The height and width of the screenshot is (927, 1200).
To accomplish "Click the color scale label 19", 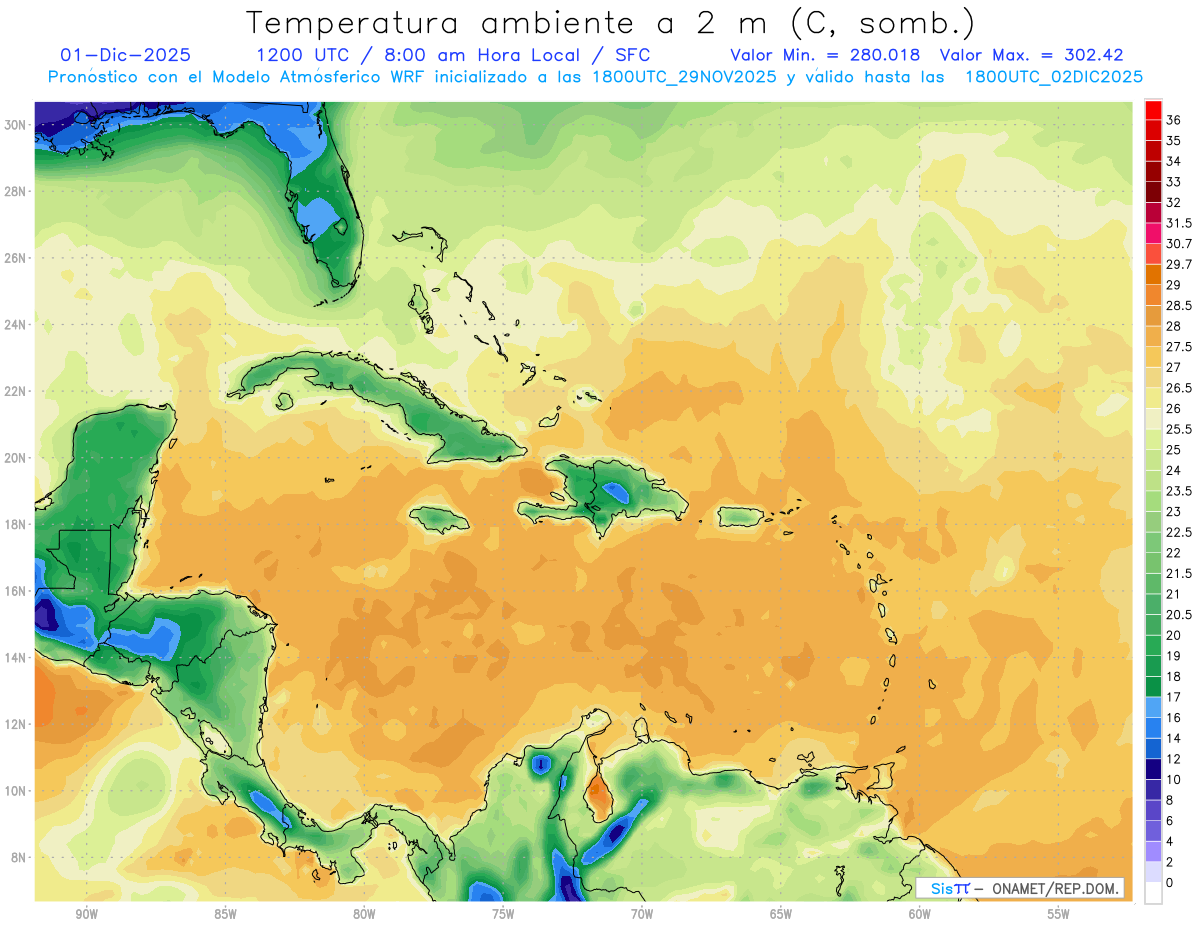I will pos(1174,656).
